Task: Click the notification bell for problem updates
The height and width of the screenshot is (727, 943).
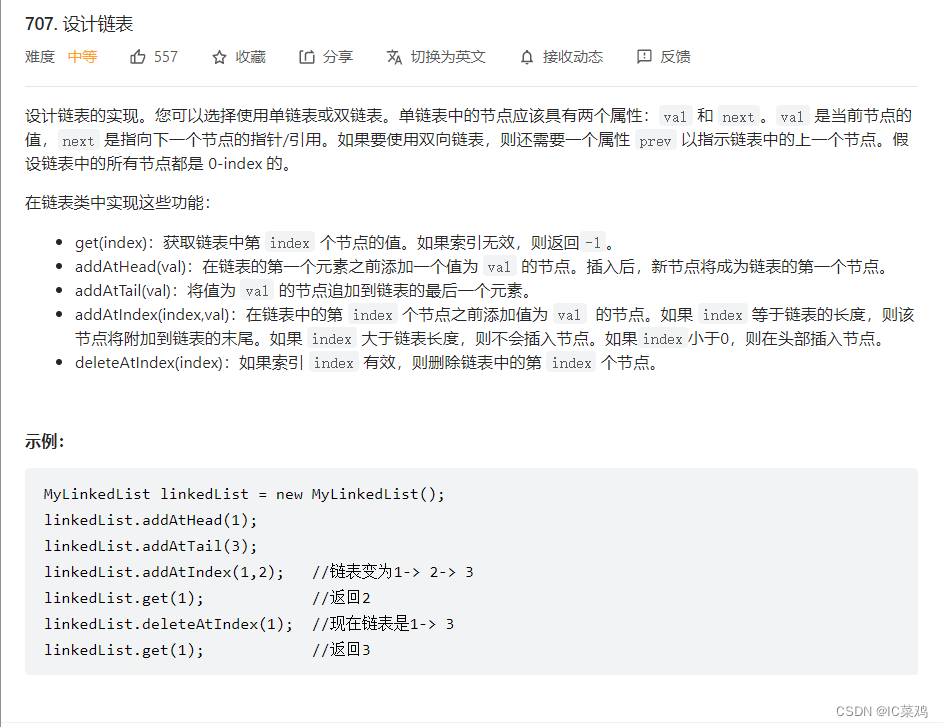Action: tap(526, 57)
